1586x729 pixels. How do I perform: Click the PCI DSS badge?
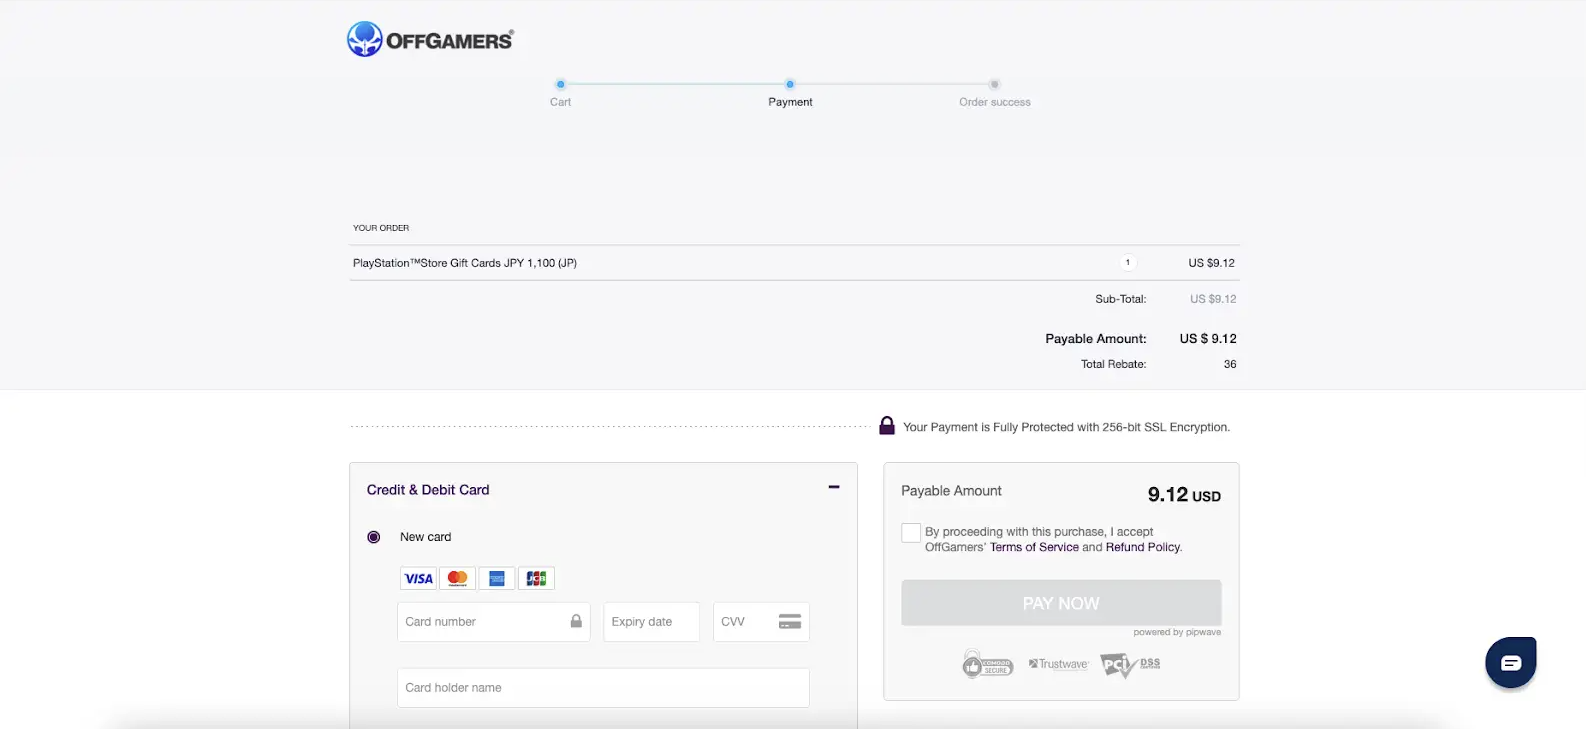1130,665
